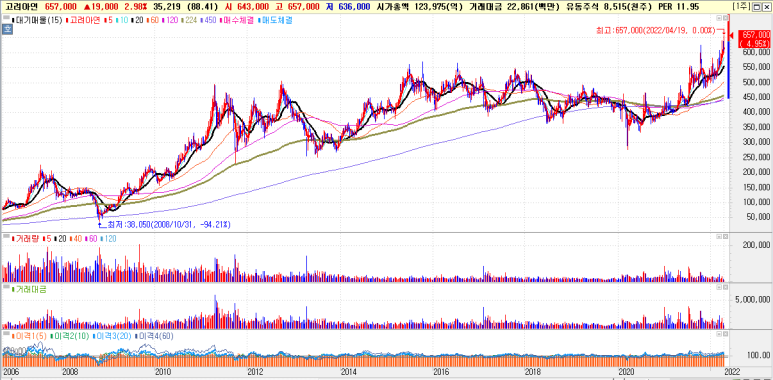Select the 120-period price moving average legend

(170, 20)
